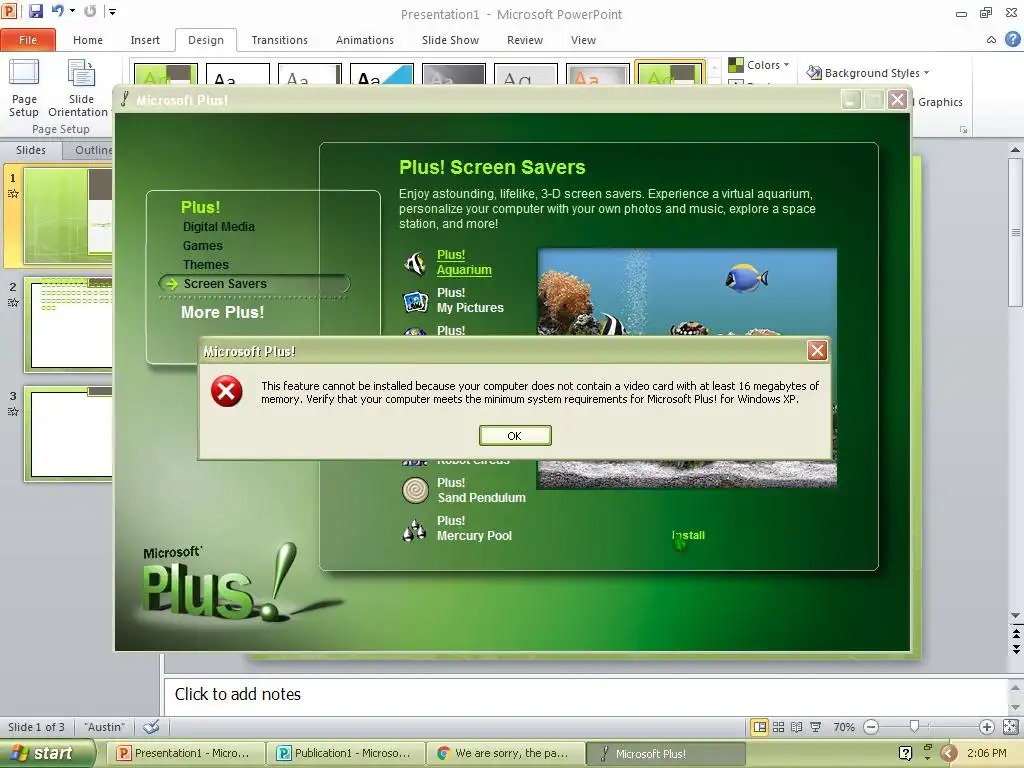
Task: Select slide 2 thumbnail in Slides pane
Action: [69, 325]
